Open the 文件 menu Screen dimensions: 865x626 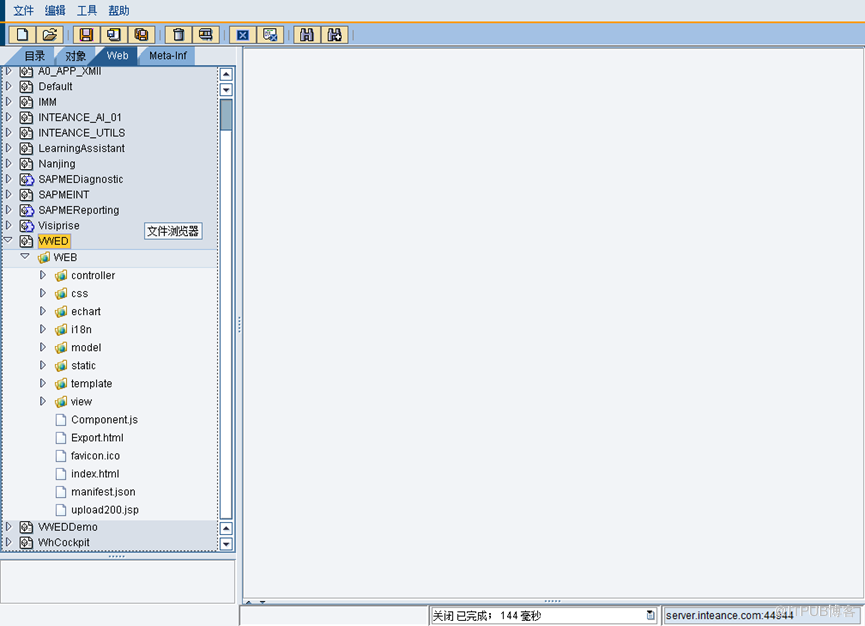[x=23, y=10]
